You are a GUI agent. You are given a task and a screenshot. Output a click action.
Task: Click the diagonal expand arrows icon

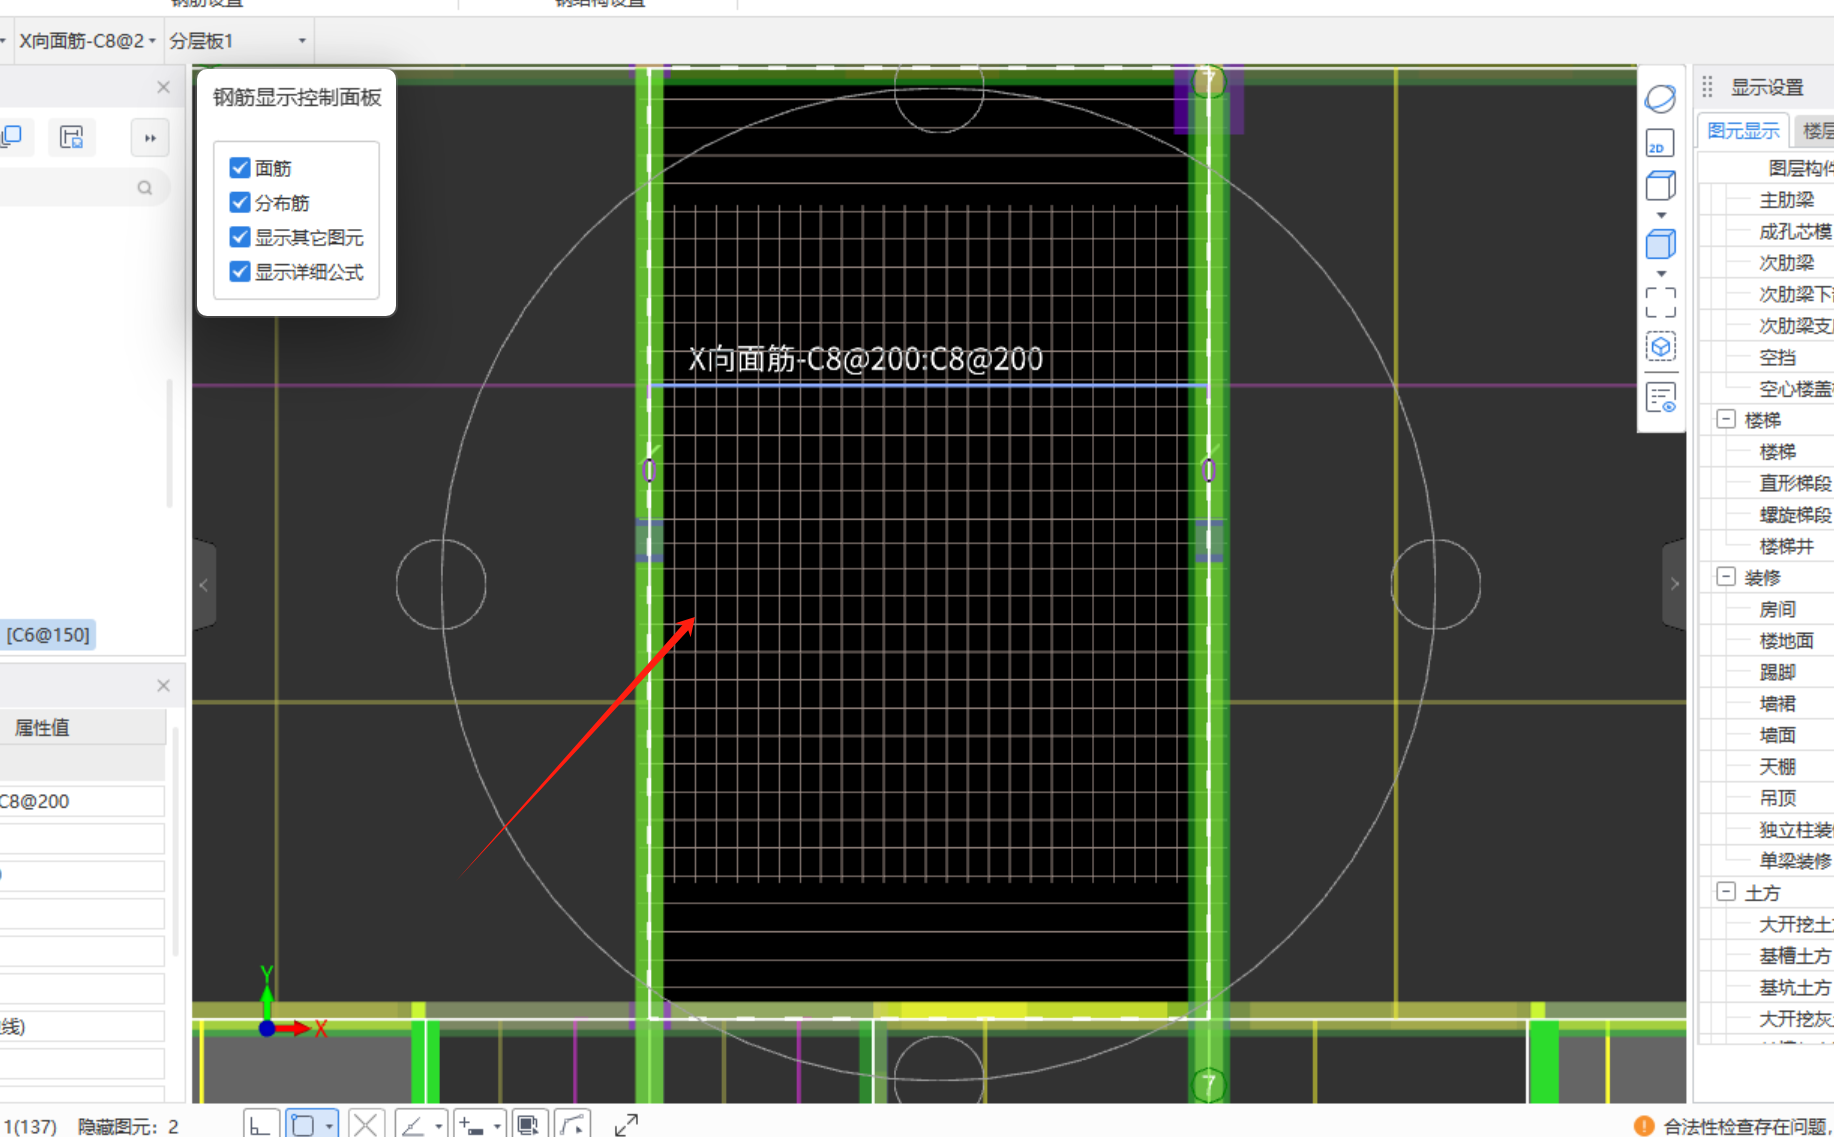(626, 1125)
